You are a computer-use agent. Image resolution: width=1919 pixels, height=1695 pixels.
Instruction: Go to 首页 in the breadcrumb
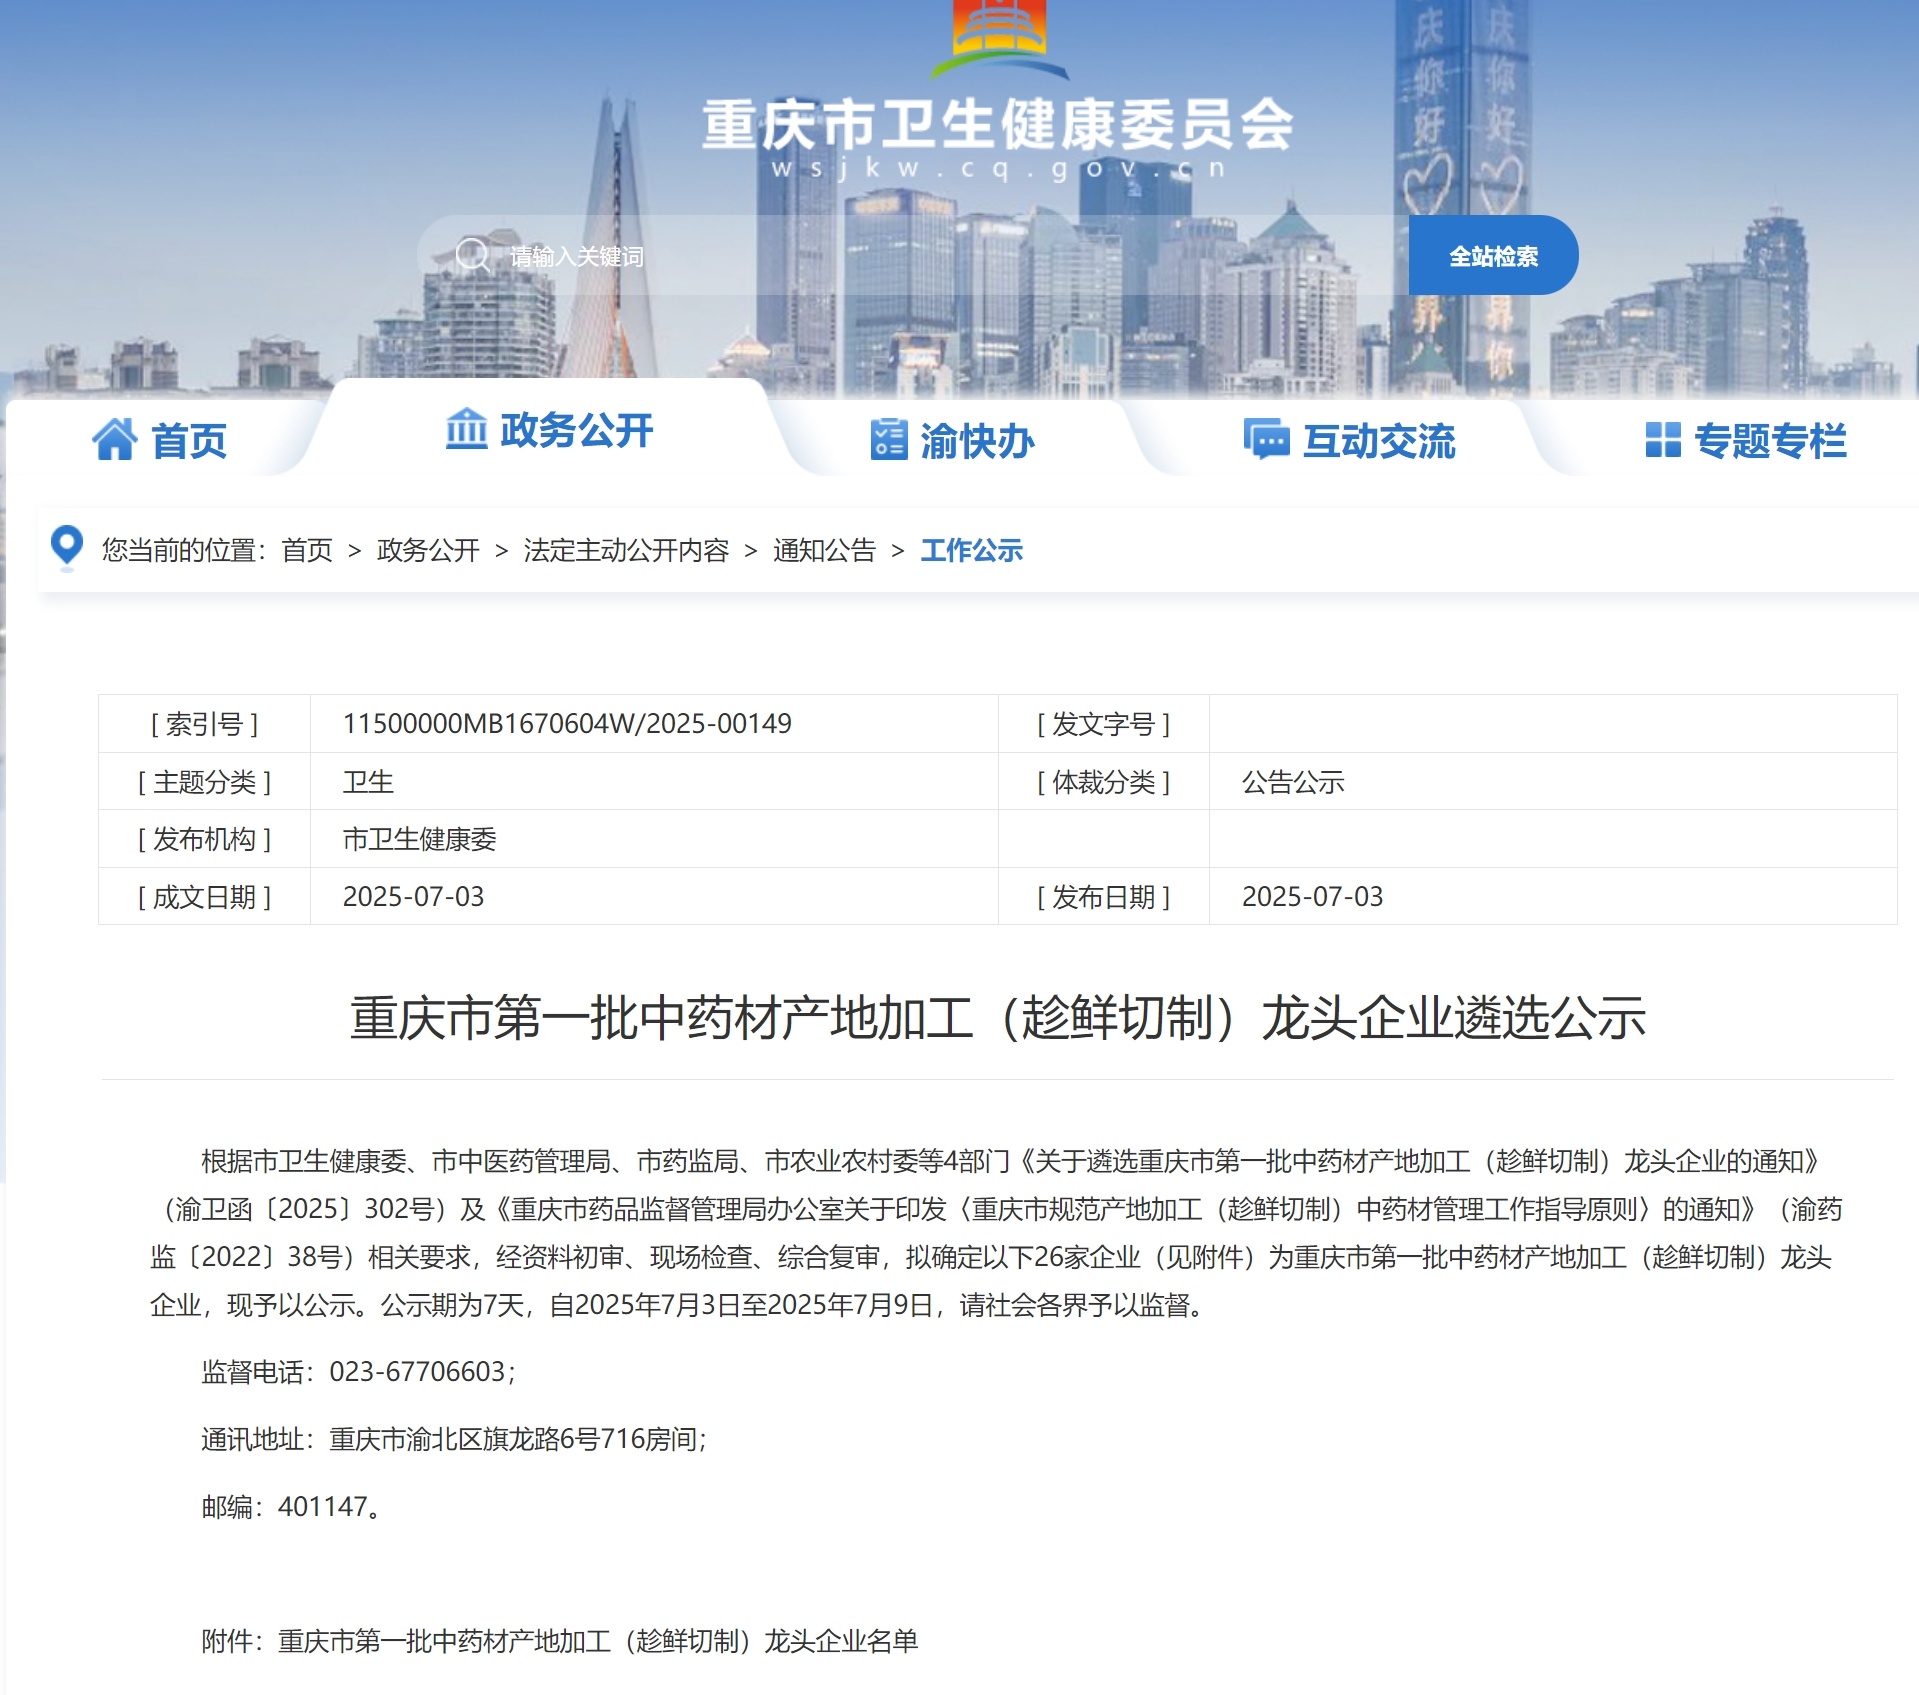click(307, 550)
